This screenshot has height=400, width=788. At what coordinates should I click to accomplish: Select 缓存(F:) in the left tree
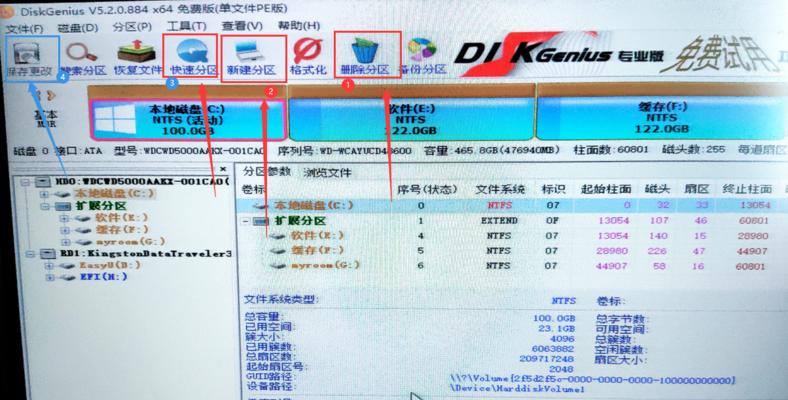120,230
